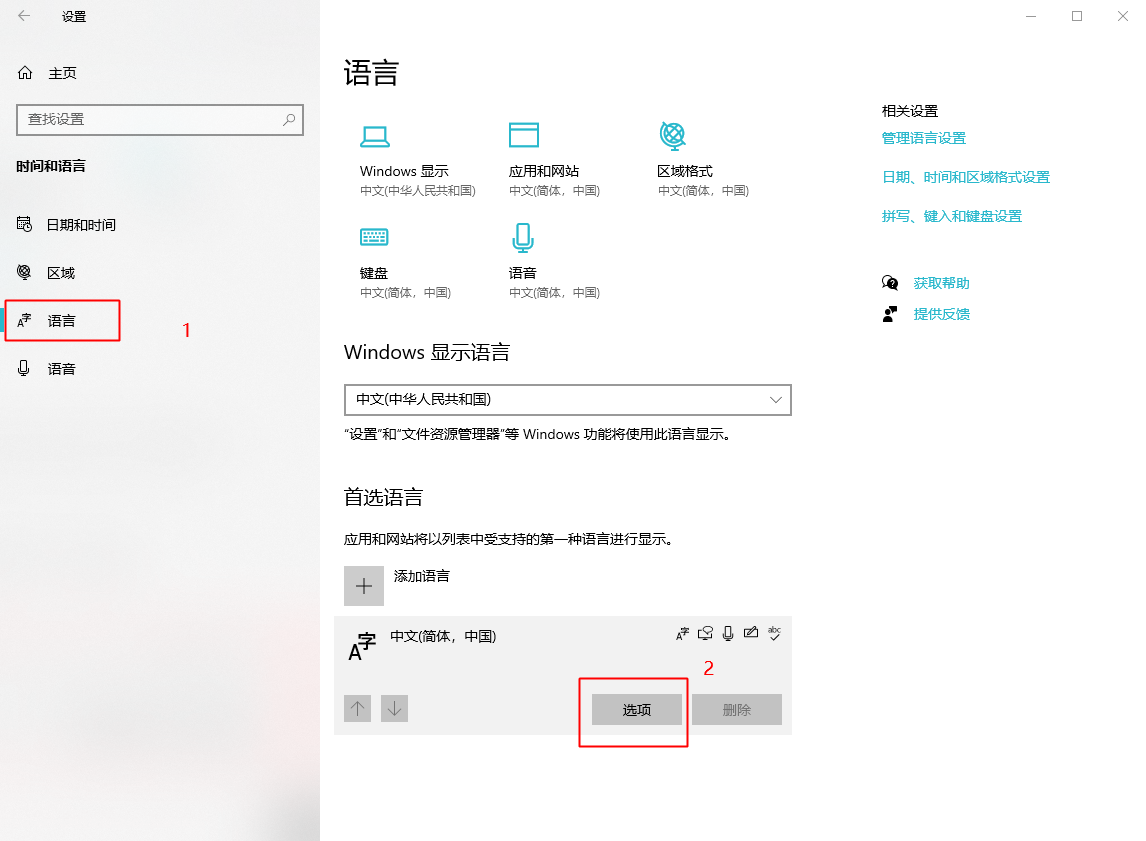This screenshot has height=841, width=1146.
Task: Click the 提供反馈 feedback icon
Action: click(890, 313)
